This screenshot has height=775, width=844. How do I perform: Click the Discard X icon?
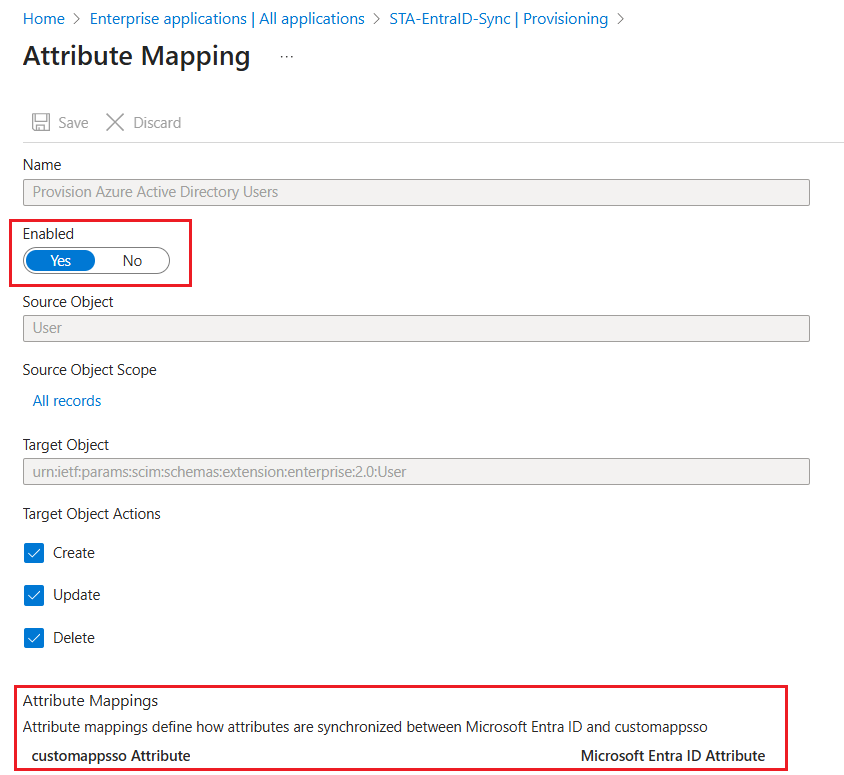click(115, 122)
